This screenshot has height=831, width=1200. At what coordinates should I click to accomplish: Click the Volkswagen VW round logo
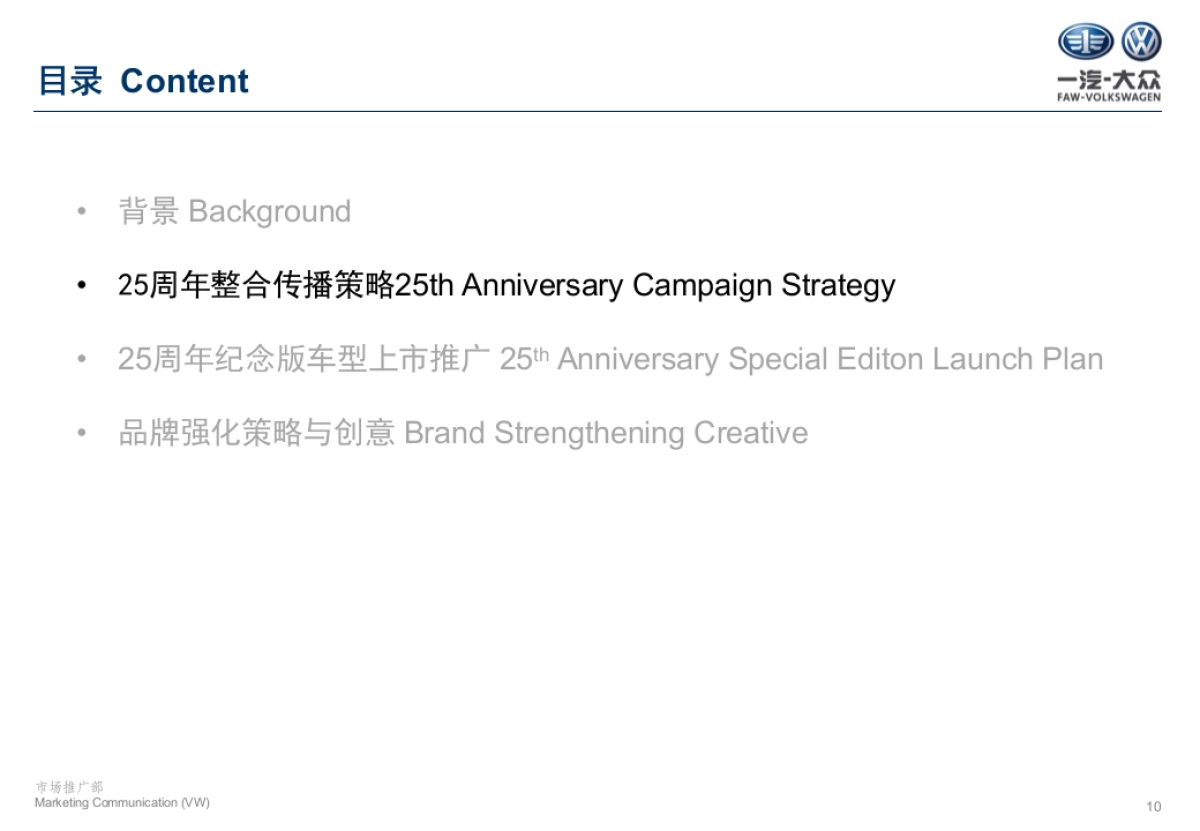1140,42
